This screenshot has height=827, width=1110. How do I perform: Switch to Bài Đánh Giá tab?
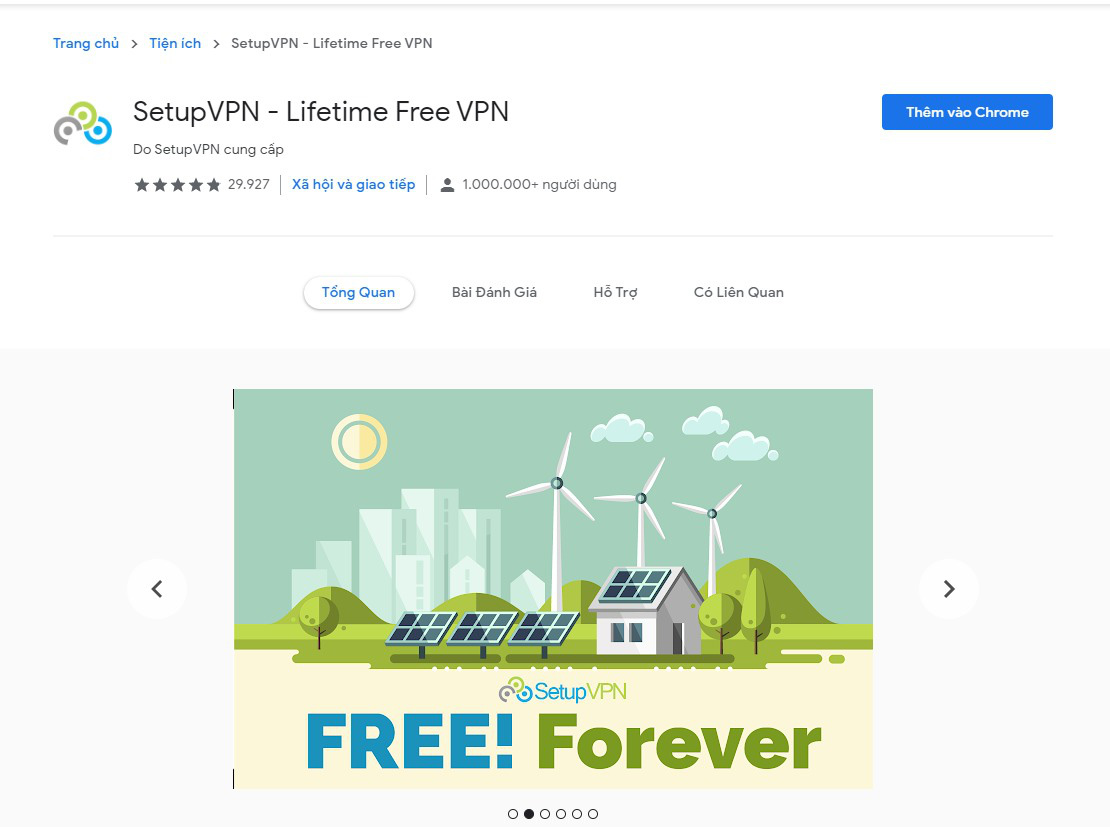(494, 292)
